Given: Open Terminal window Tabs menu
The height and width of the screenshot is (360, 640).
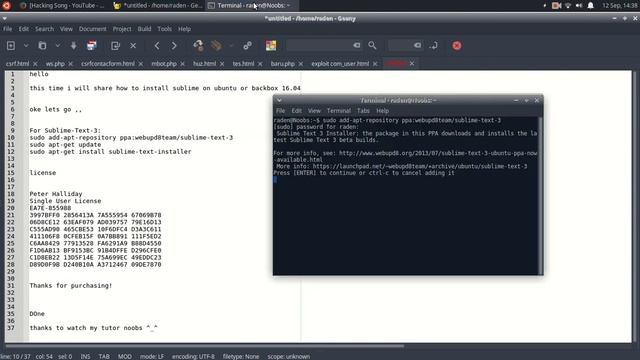Looking at the screenshot, I should [363, 111].
